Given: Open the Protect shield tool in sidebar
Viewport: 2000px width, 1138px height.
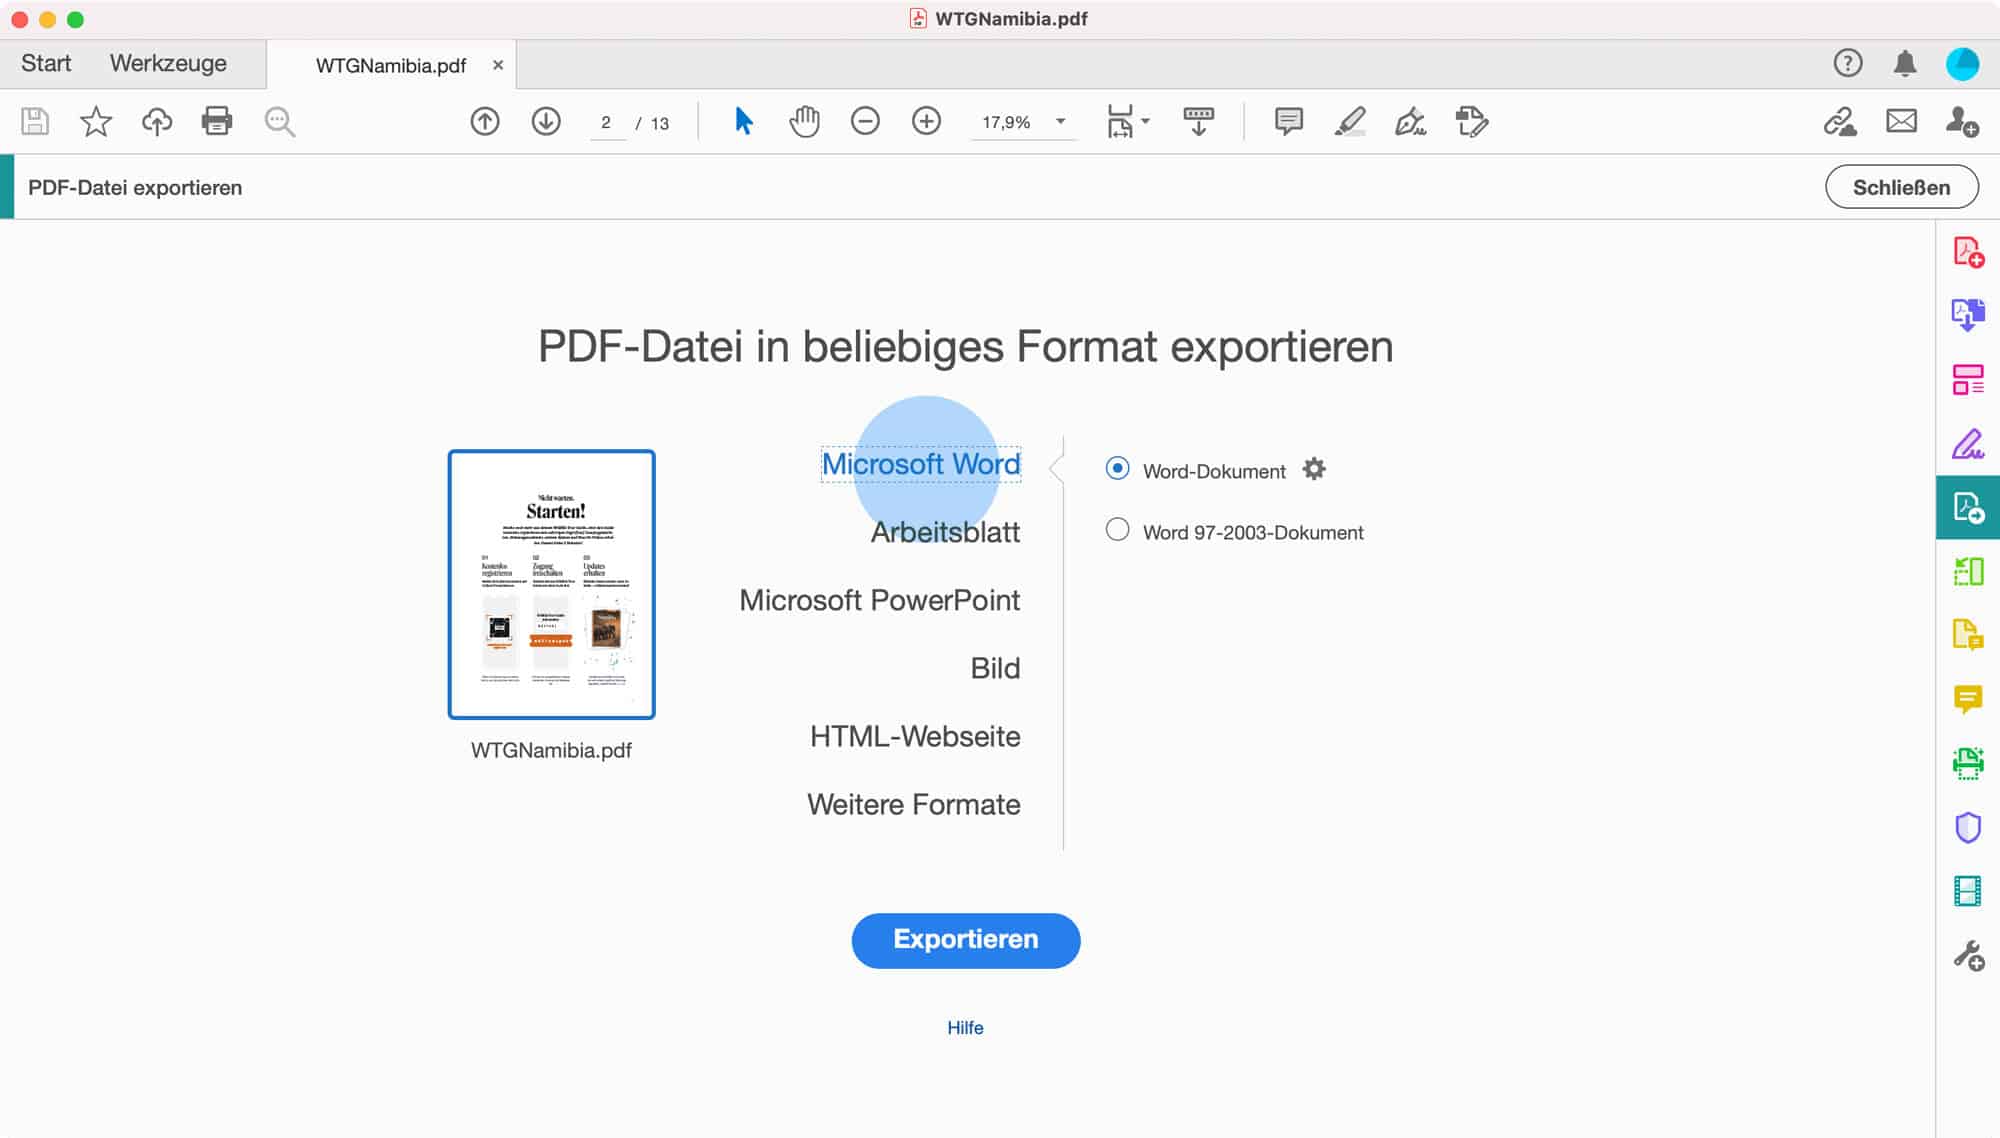Looking at the screenshot, I should pyautogui.click(x=1968, y=827).
